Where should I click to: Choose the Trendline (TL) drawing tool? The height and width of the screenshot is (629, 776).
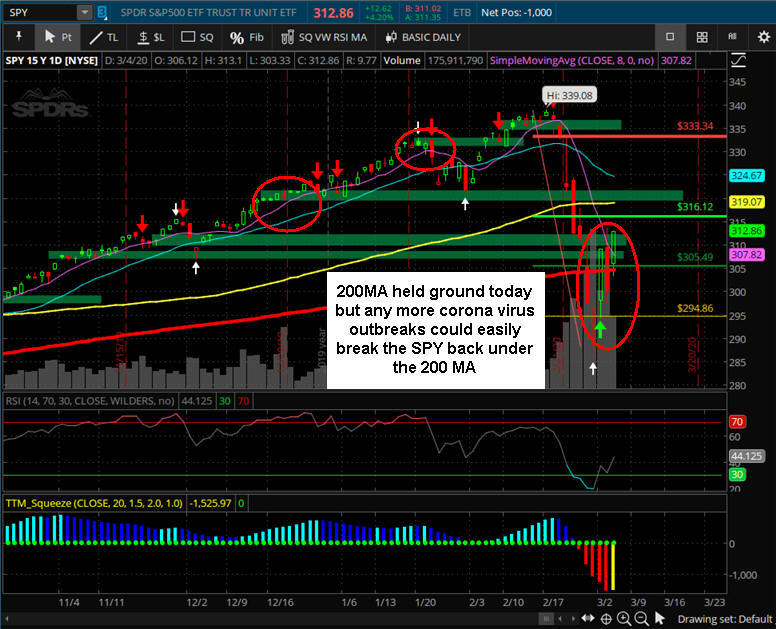105,37
